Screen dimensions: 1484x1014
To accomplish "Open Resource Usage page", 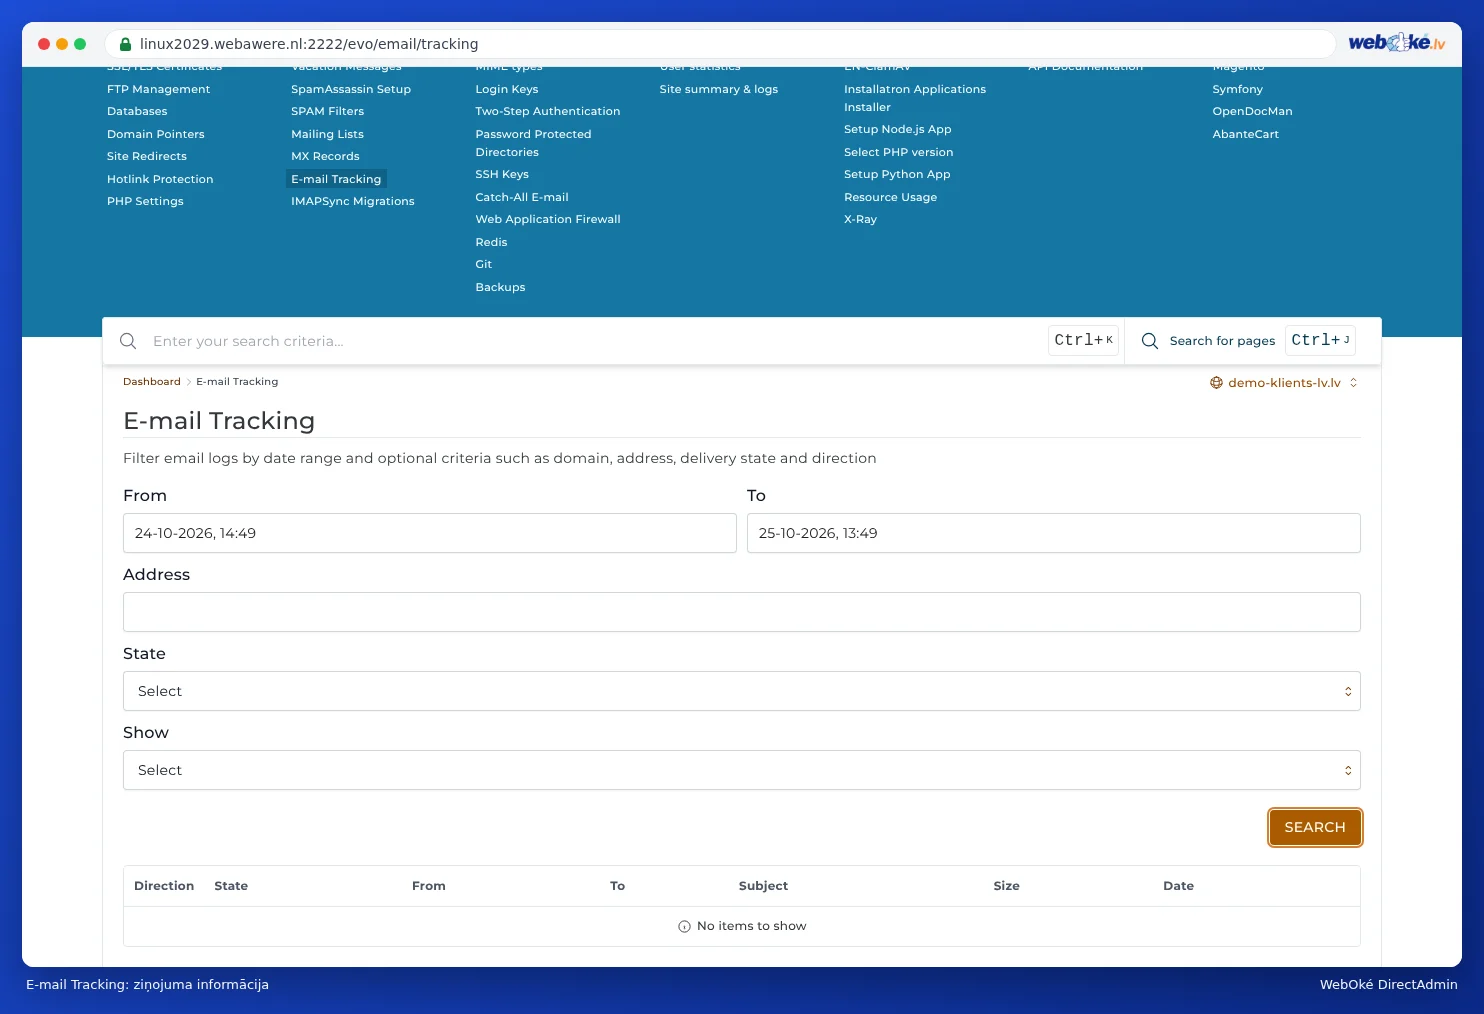I will point(890,197).
